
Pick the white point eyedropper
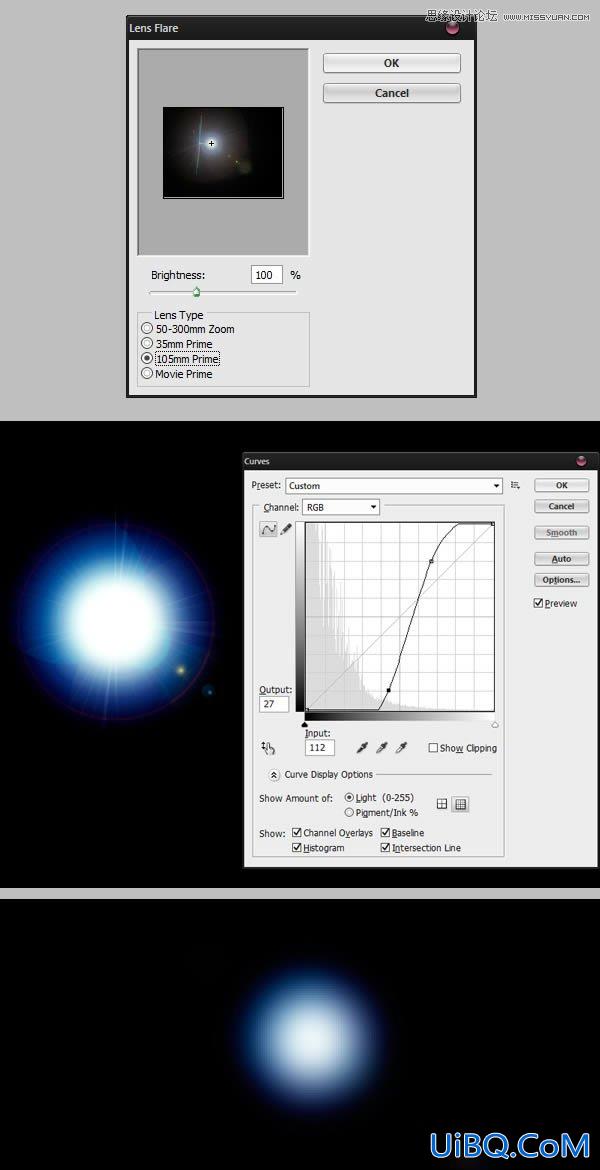click(401, 747)
